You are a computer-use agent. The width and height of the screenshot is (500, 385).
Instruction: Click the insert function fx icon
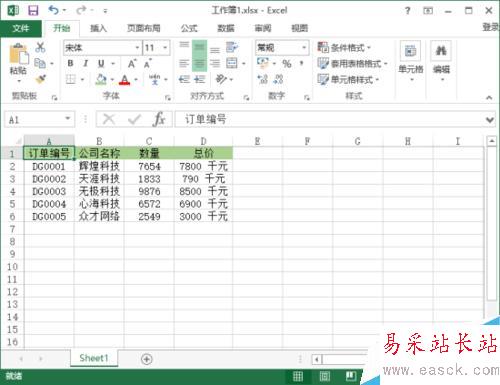click(159, 119)
